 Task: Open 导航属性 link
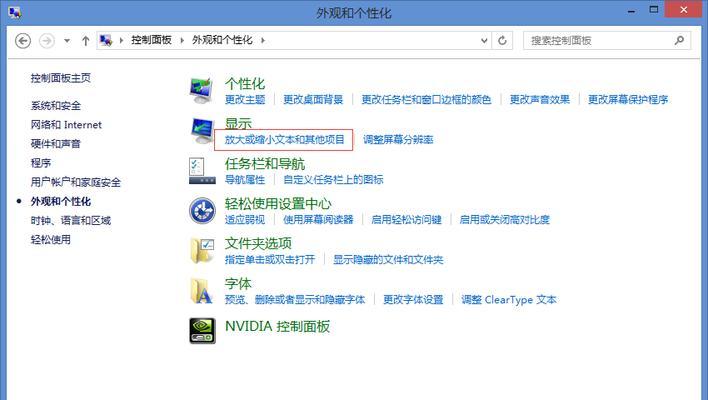[245, 180]
